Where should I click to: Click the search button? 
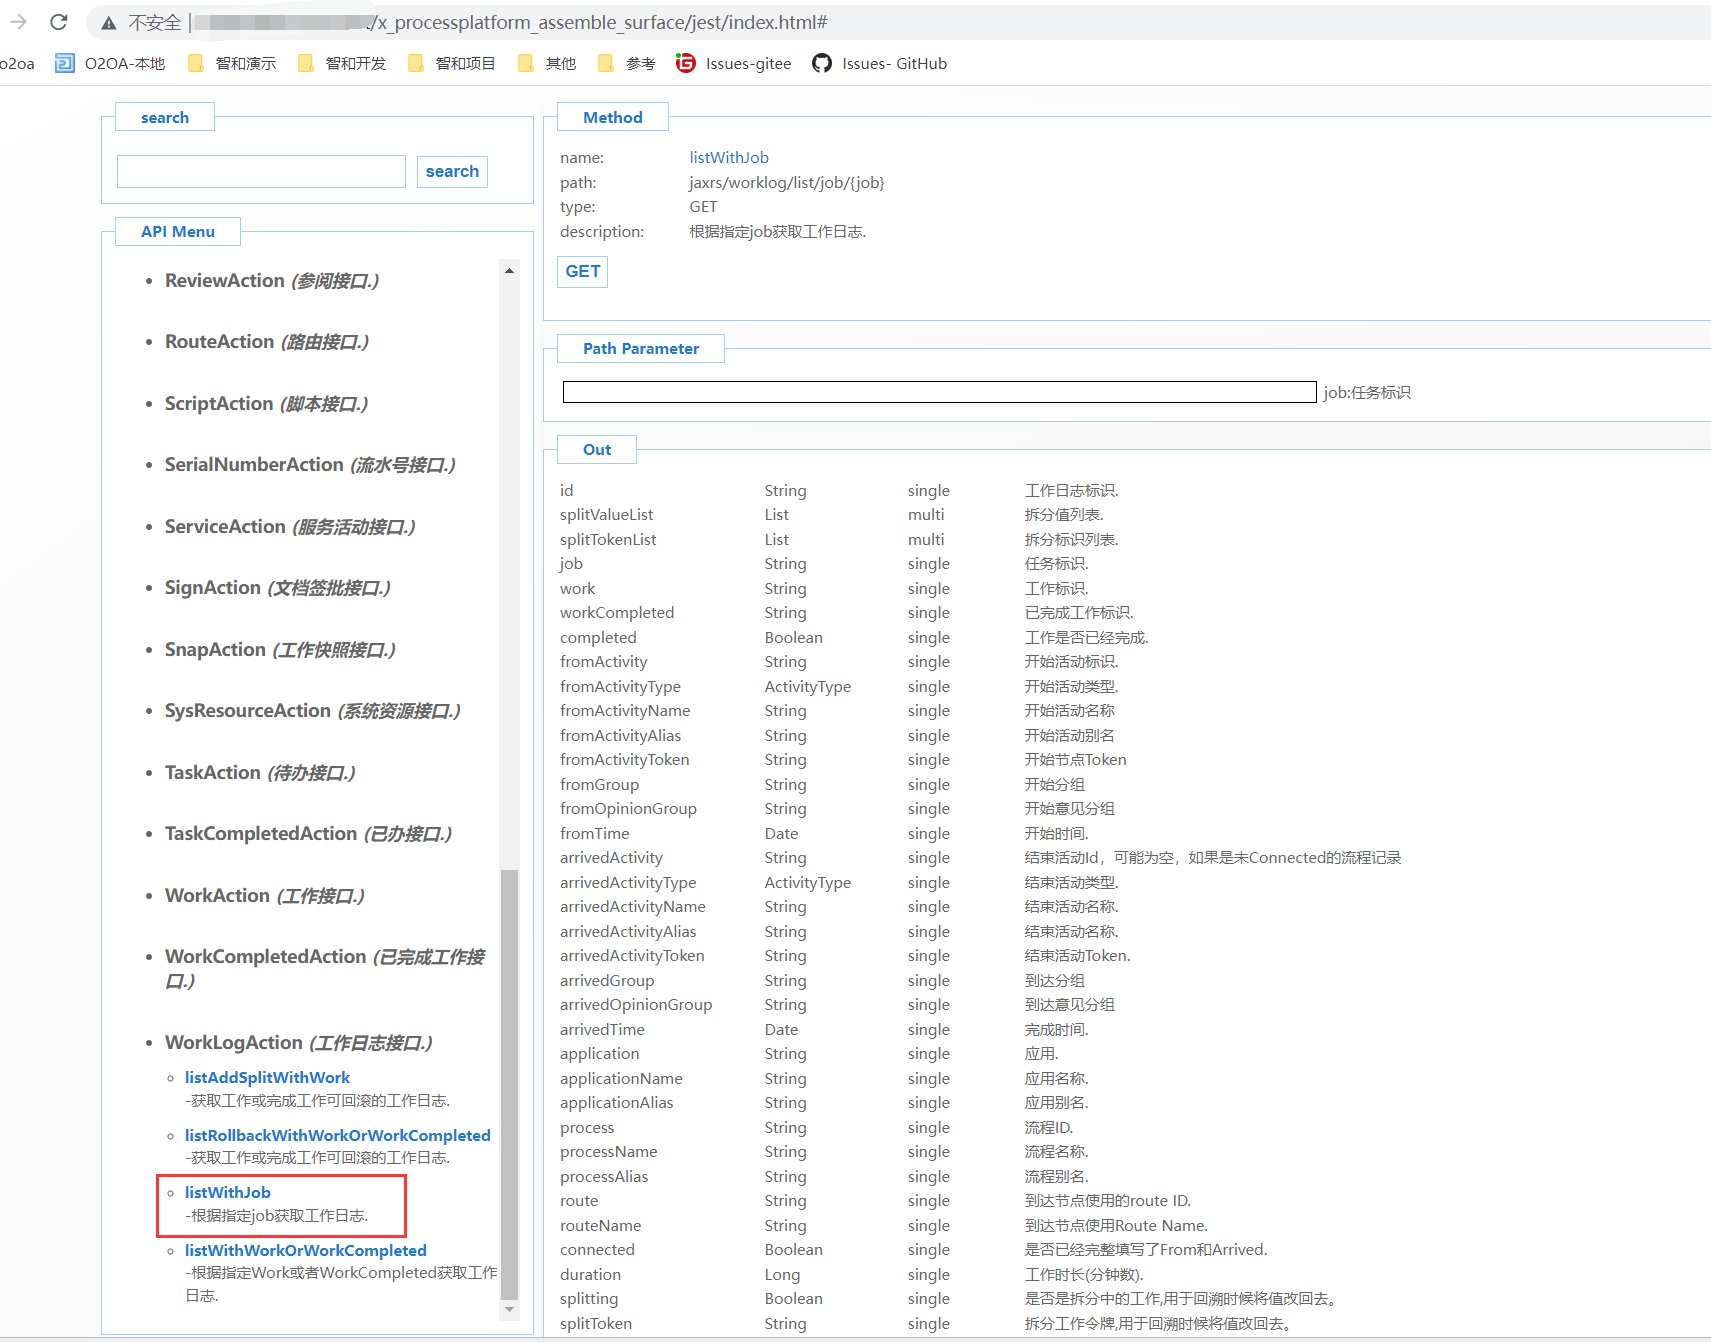pyautogui.click(x=452, y=172)
